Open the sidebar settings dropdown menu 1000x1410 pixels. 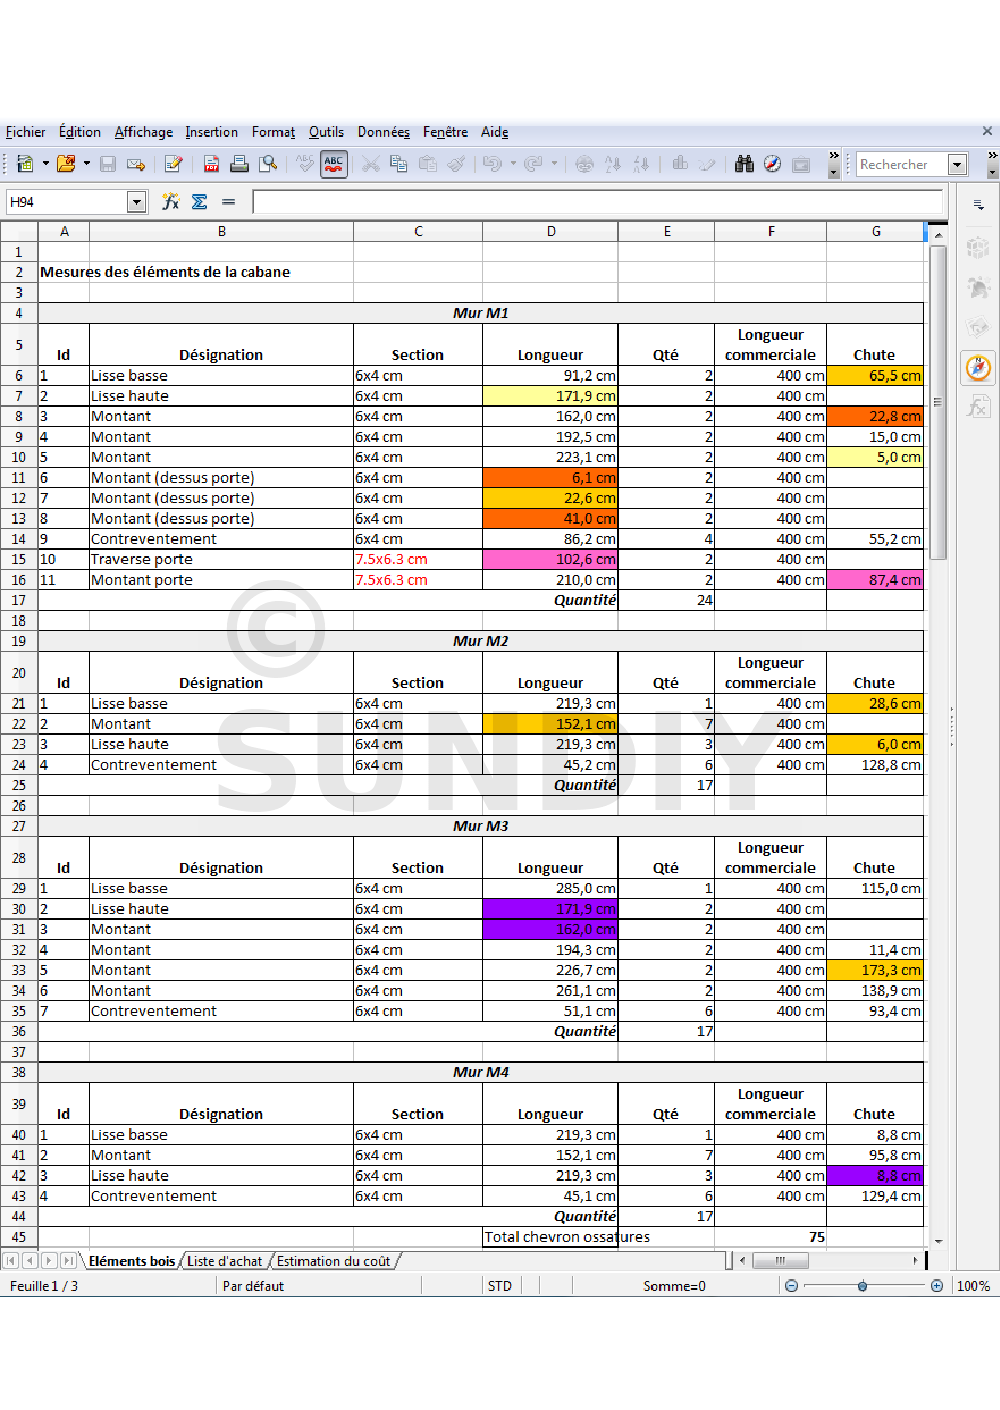tap(978, 204)
